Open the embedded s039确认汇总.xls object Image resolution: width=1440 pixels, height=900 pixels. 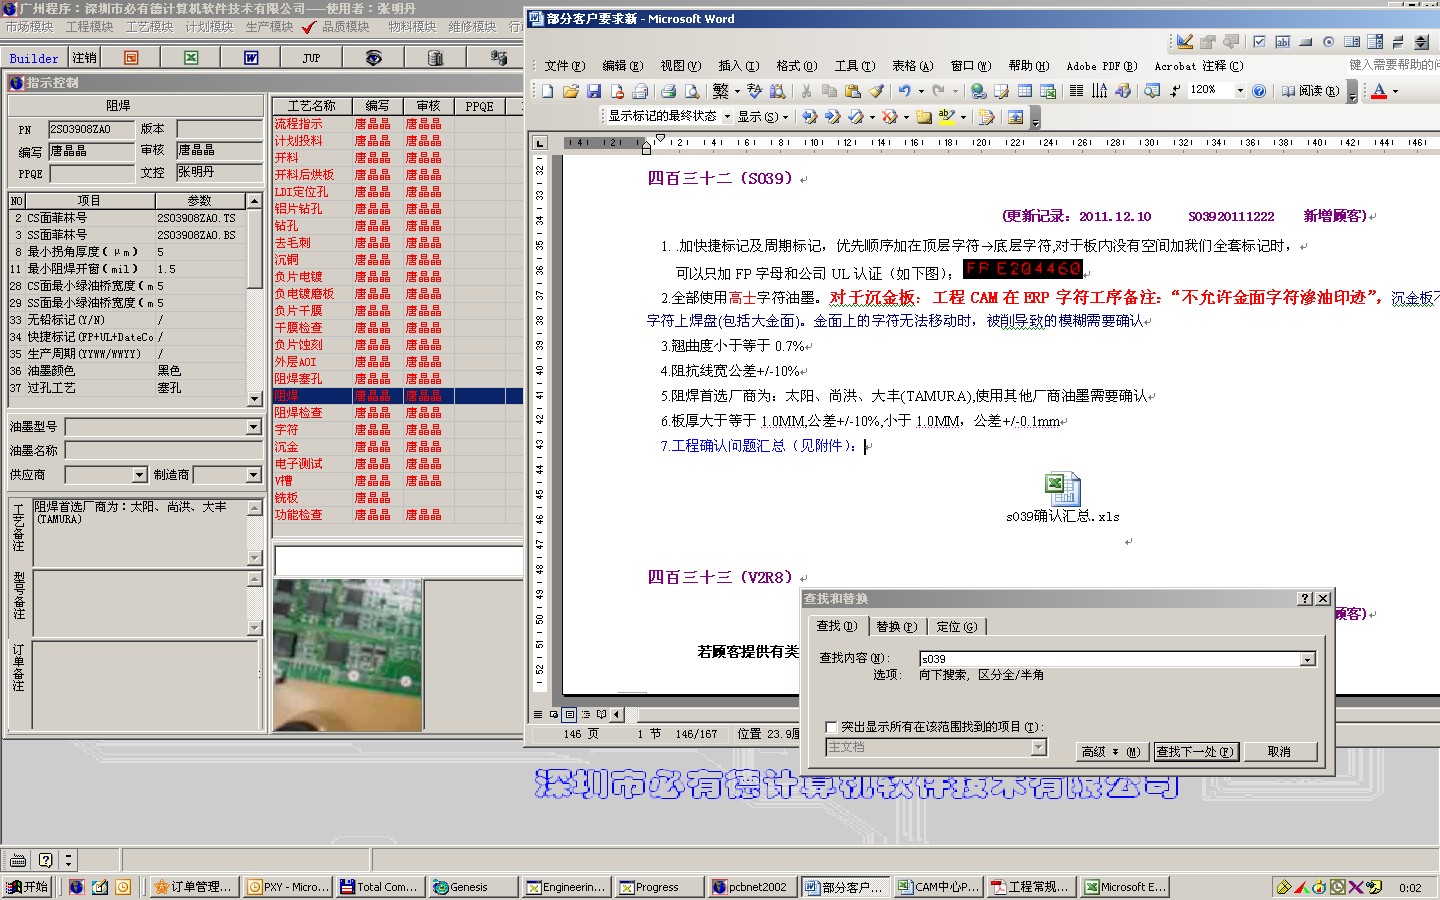1062,497
